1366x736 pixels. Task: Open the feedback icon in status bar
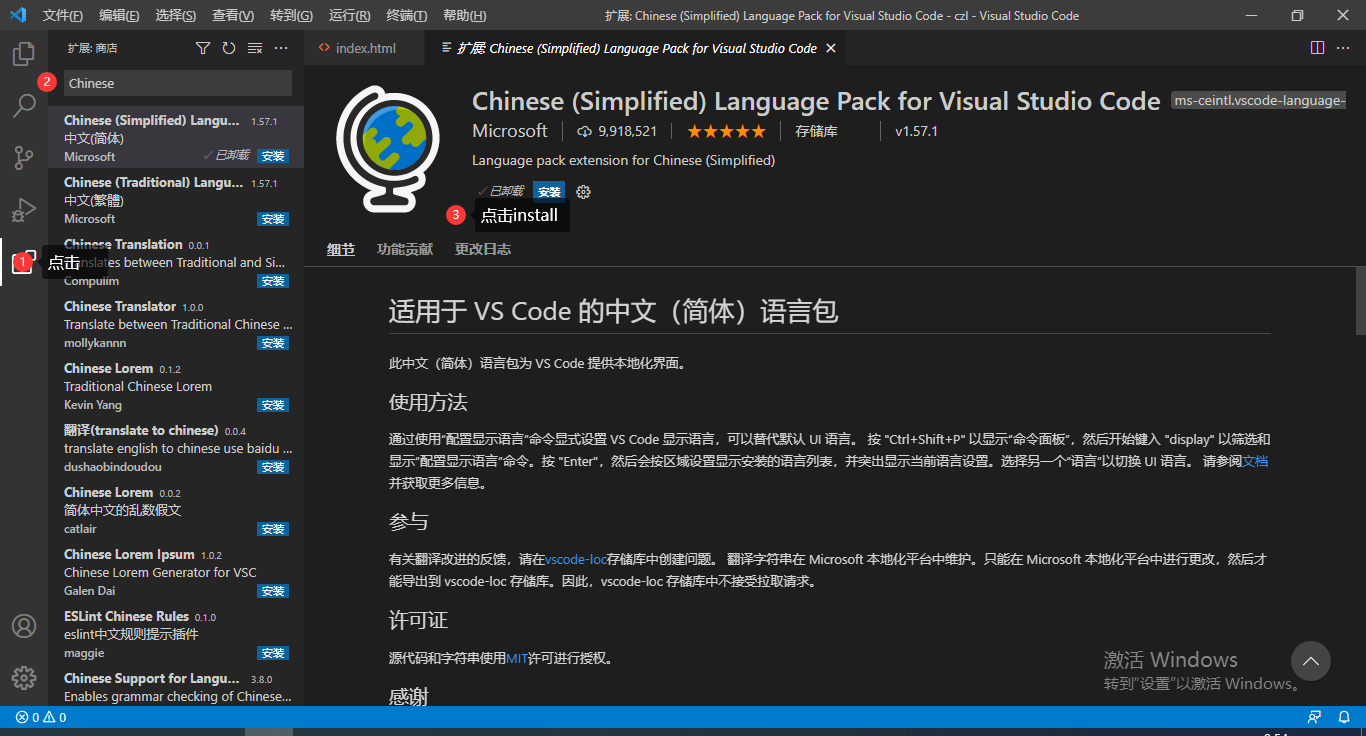(x=1315, y=717)
